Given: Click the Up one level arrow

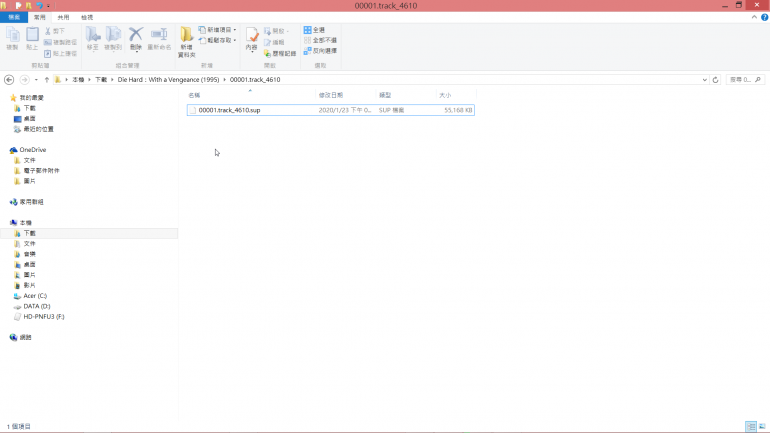Looking at the screenshot, I should (47, 80).
